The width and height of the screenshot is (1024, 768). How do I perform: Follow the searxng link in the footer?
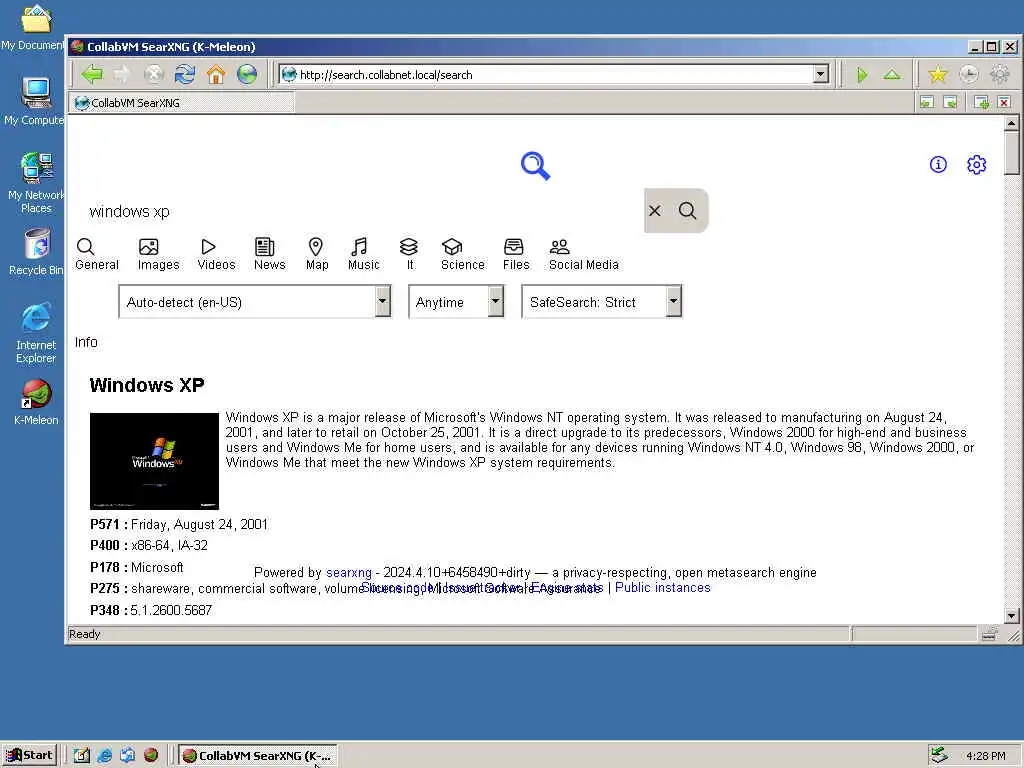coord(349,573)
